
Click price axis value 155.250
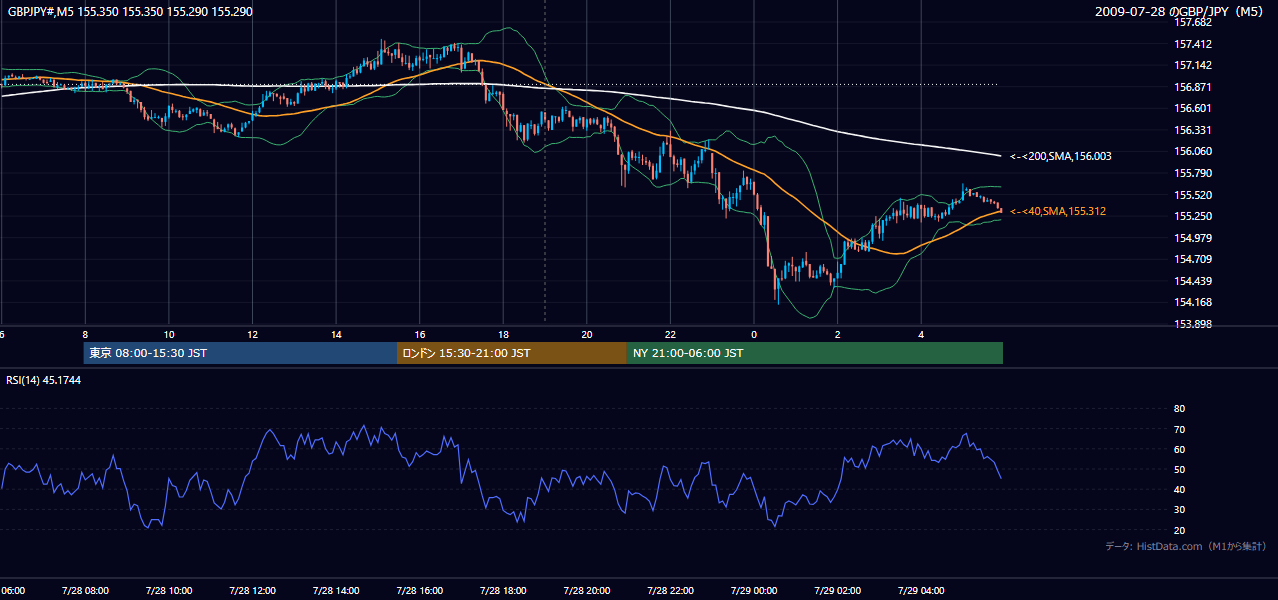[x=1194, y=216]
